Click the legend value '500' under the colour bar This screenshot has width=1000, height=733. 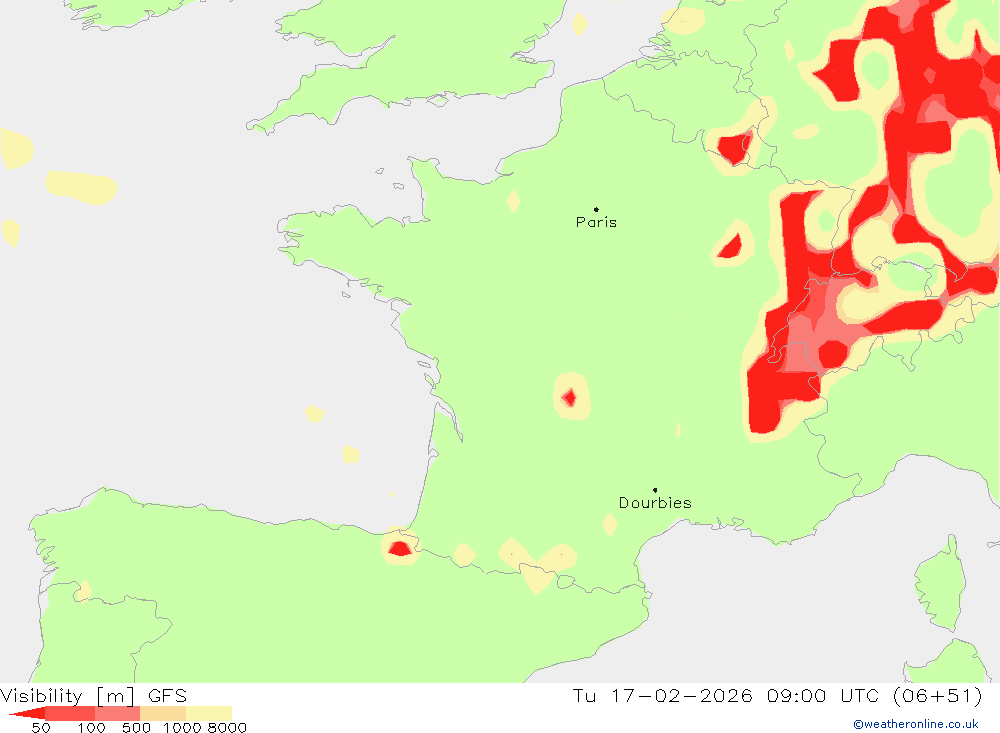[136, 728]
